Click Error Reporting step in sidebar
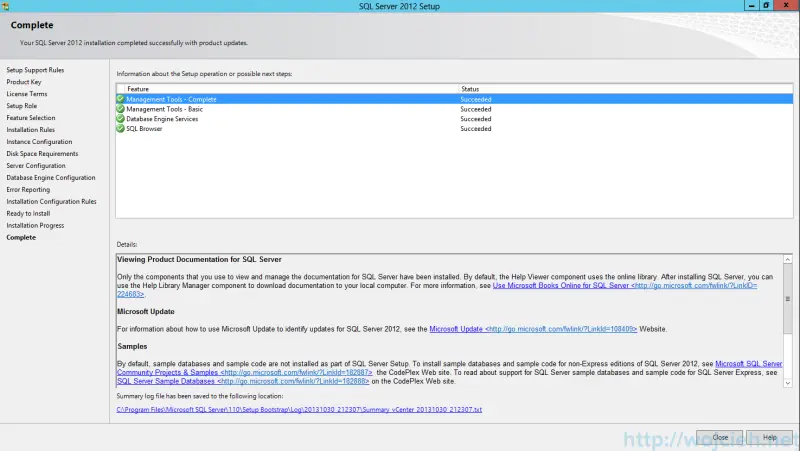 28,189
